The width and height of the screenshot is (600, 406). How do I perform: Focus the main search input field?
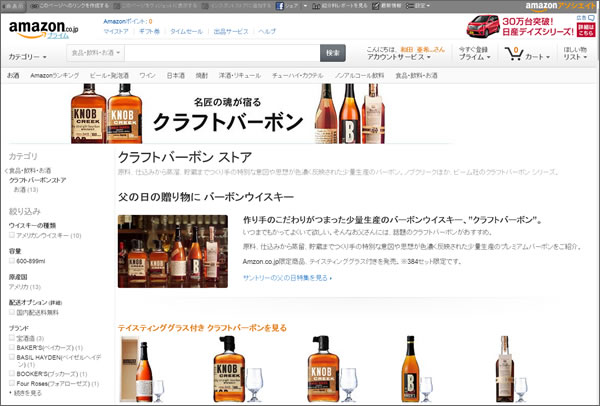coord(222,53)
